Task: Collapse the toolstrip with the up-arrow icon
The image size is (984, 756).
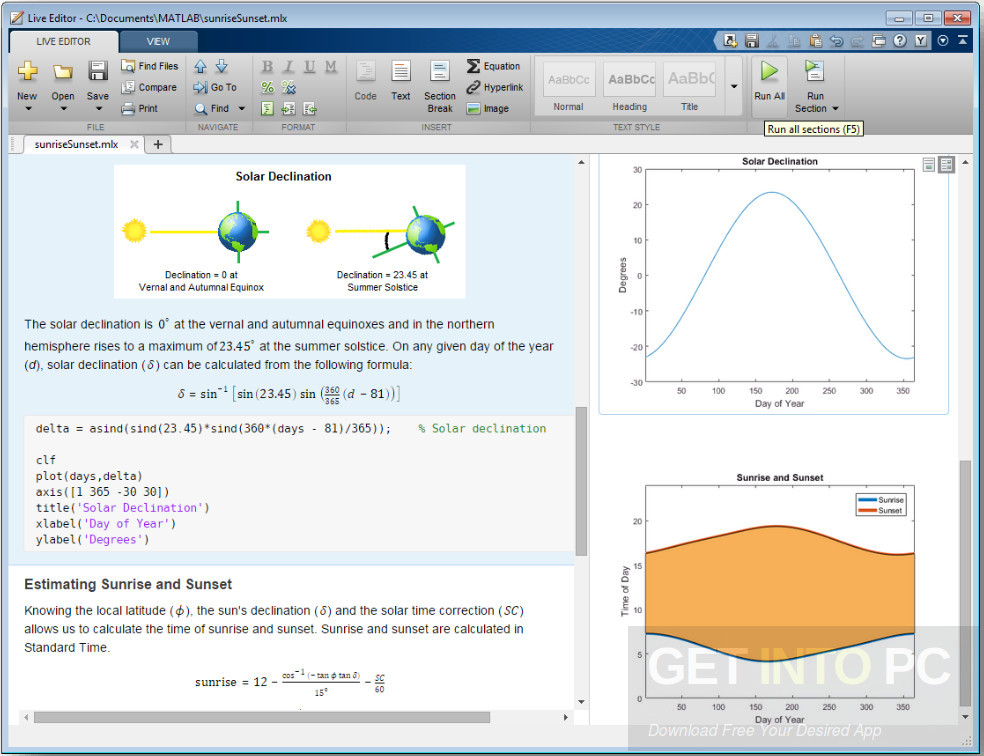Action: (x=963, y=40)
